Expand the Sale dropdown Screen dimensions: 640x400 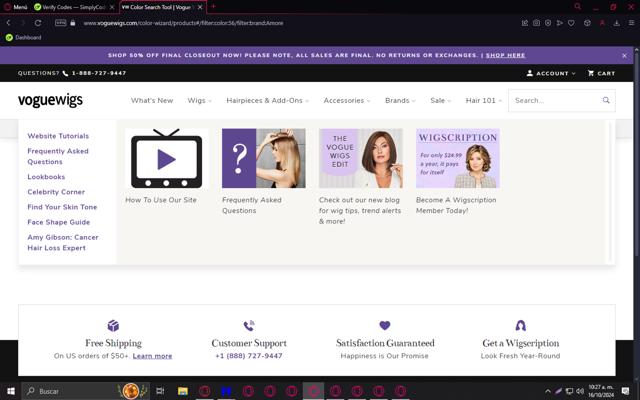point(440,100)
